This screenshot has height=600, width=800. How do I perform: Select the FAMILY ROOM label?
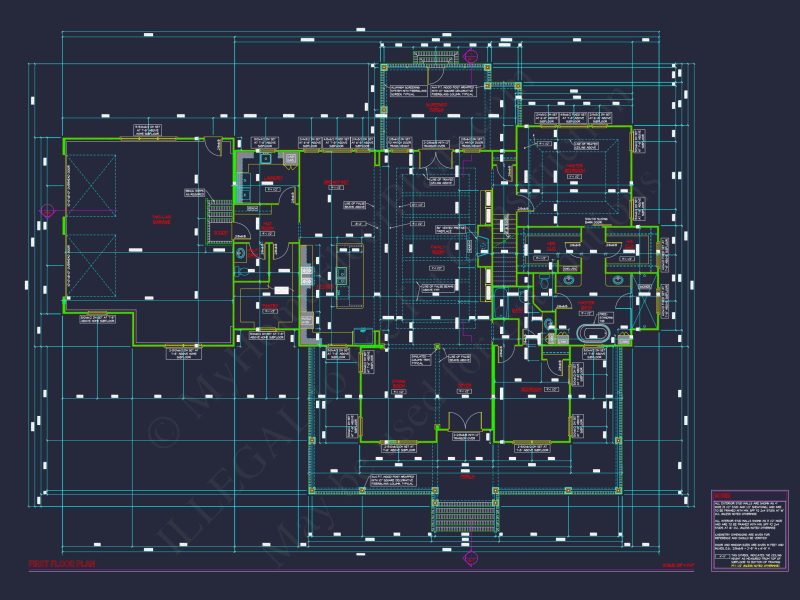(x=438, y=249)
